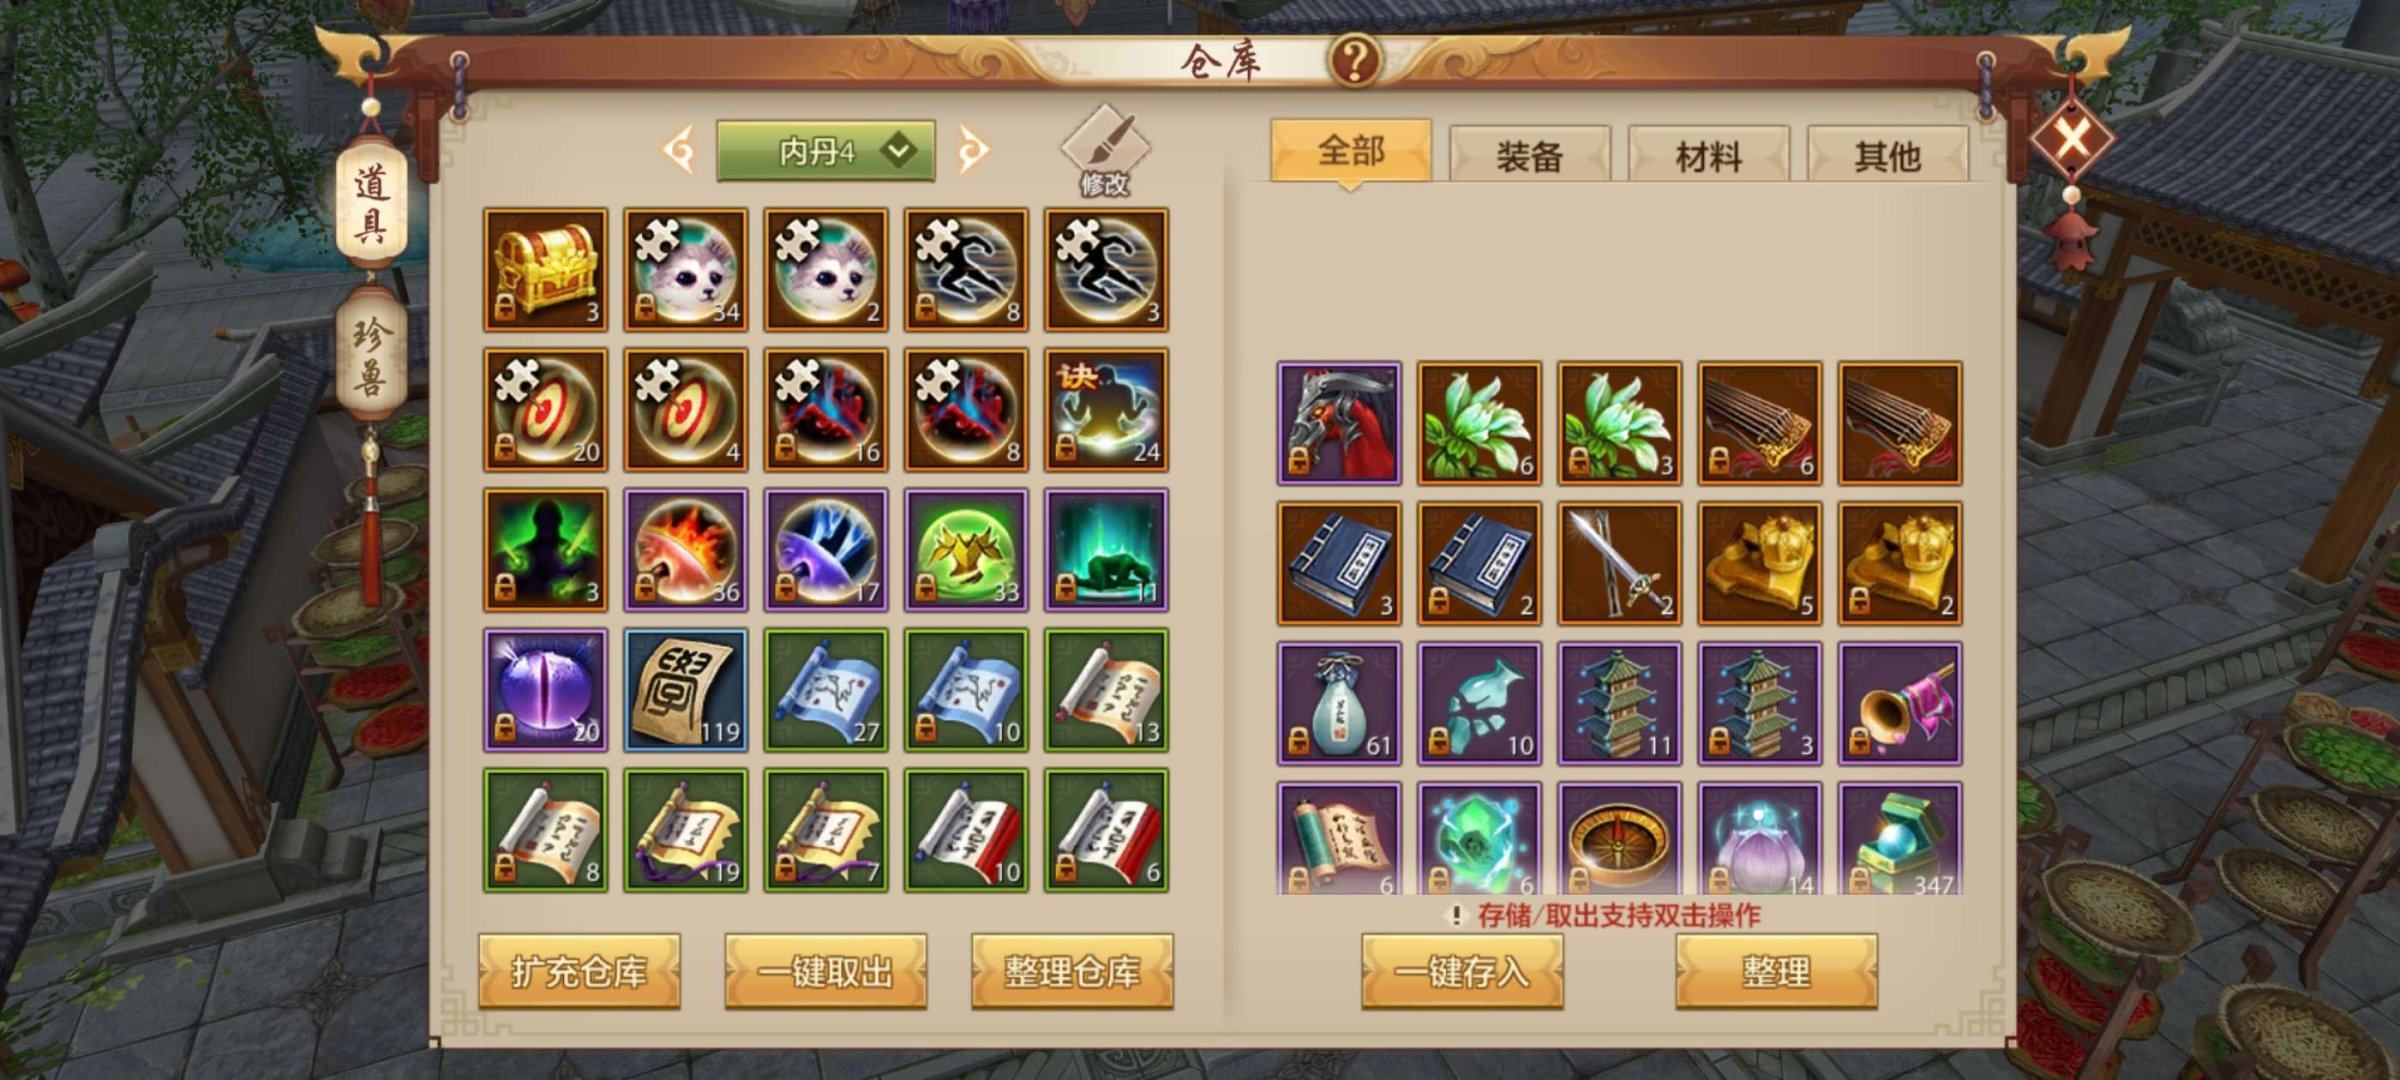Click the 一键存入 button
Image resolution: width=2400 pixels, height=1080 pixels.
tap(1462, 971)
